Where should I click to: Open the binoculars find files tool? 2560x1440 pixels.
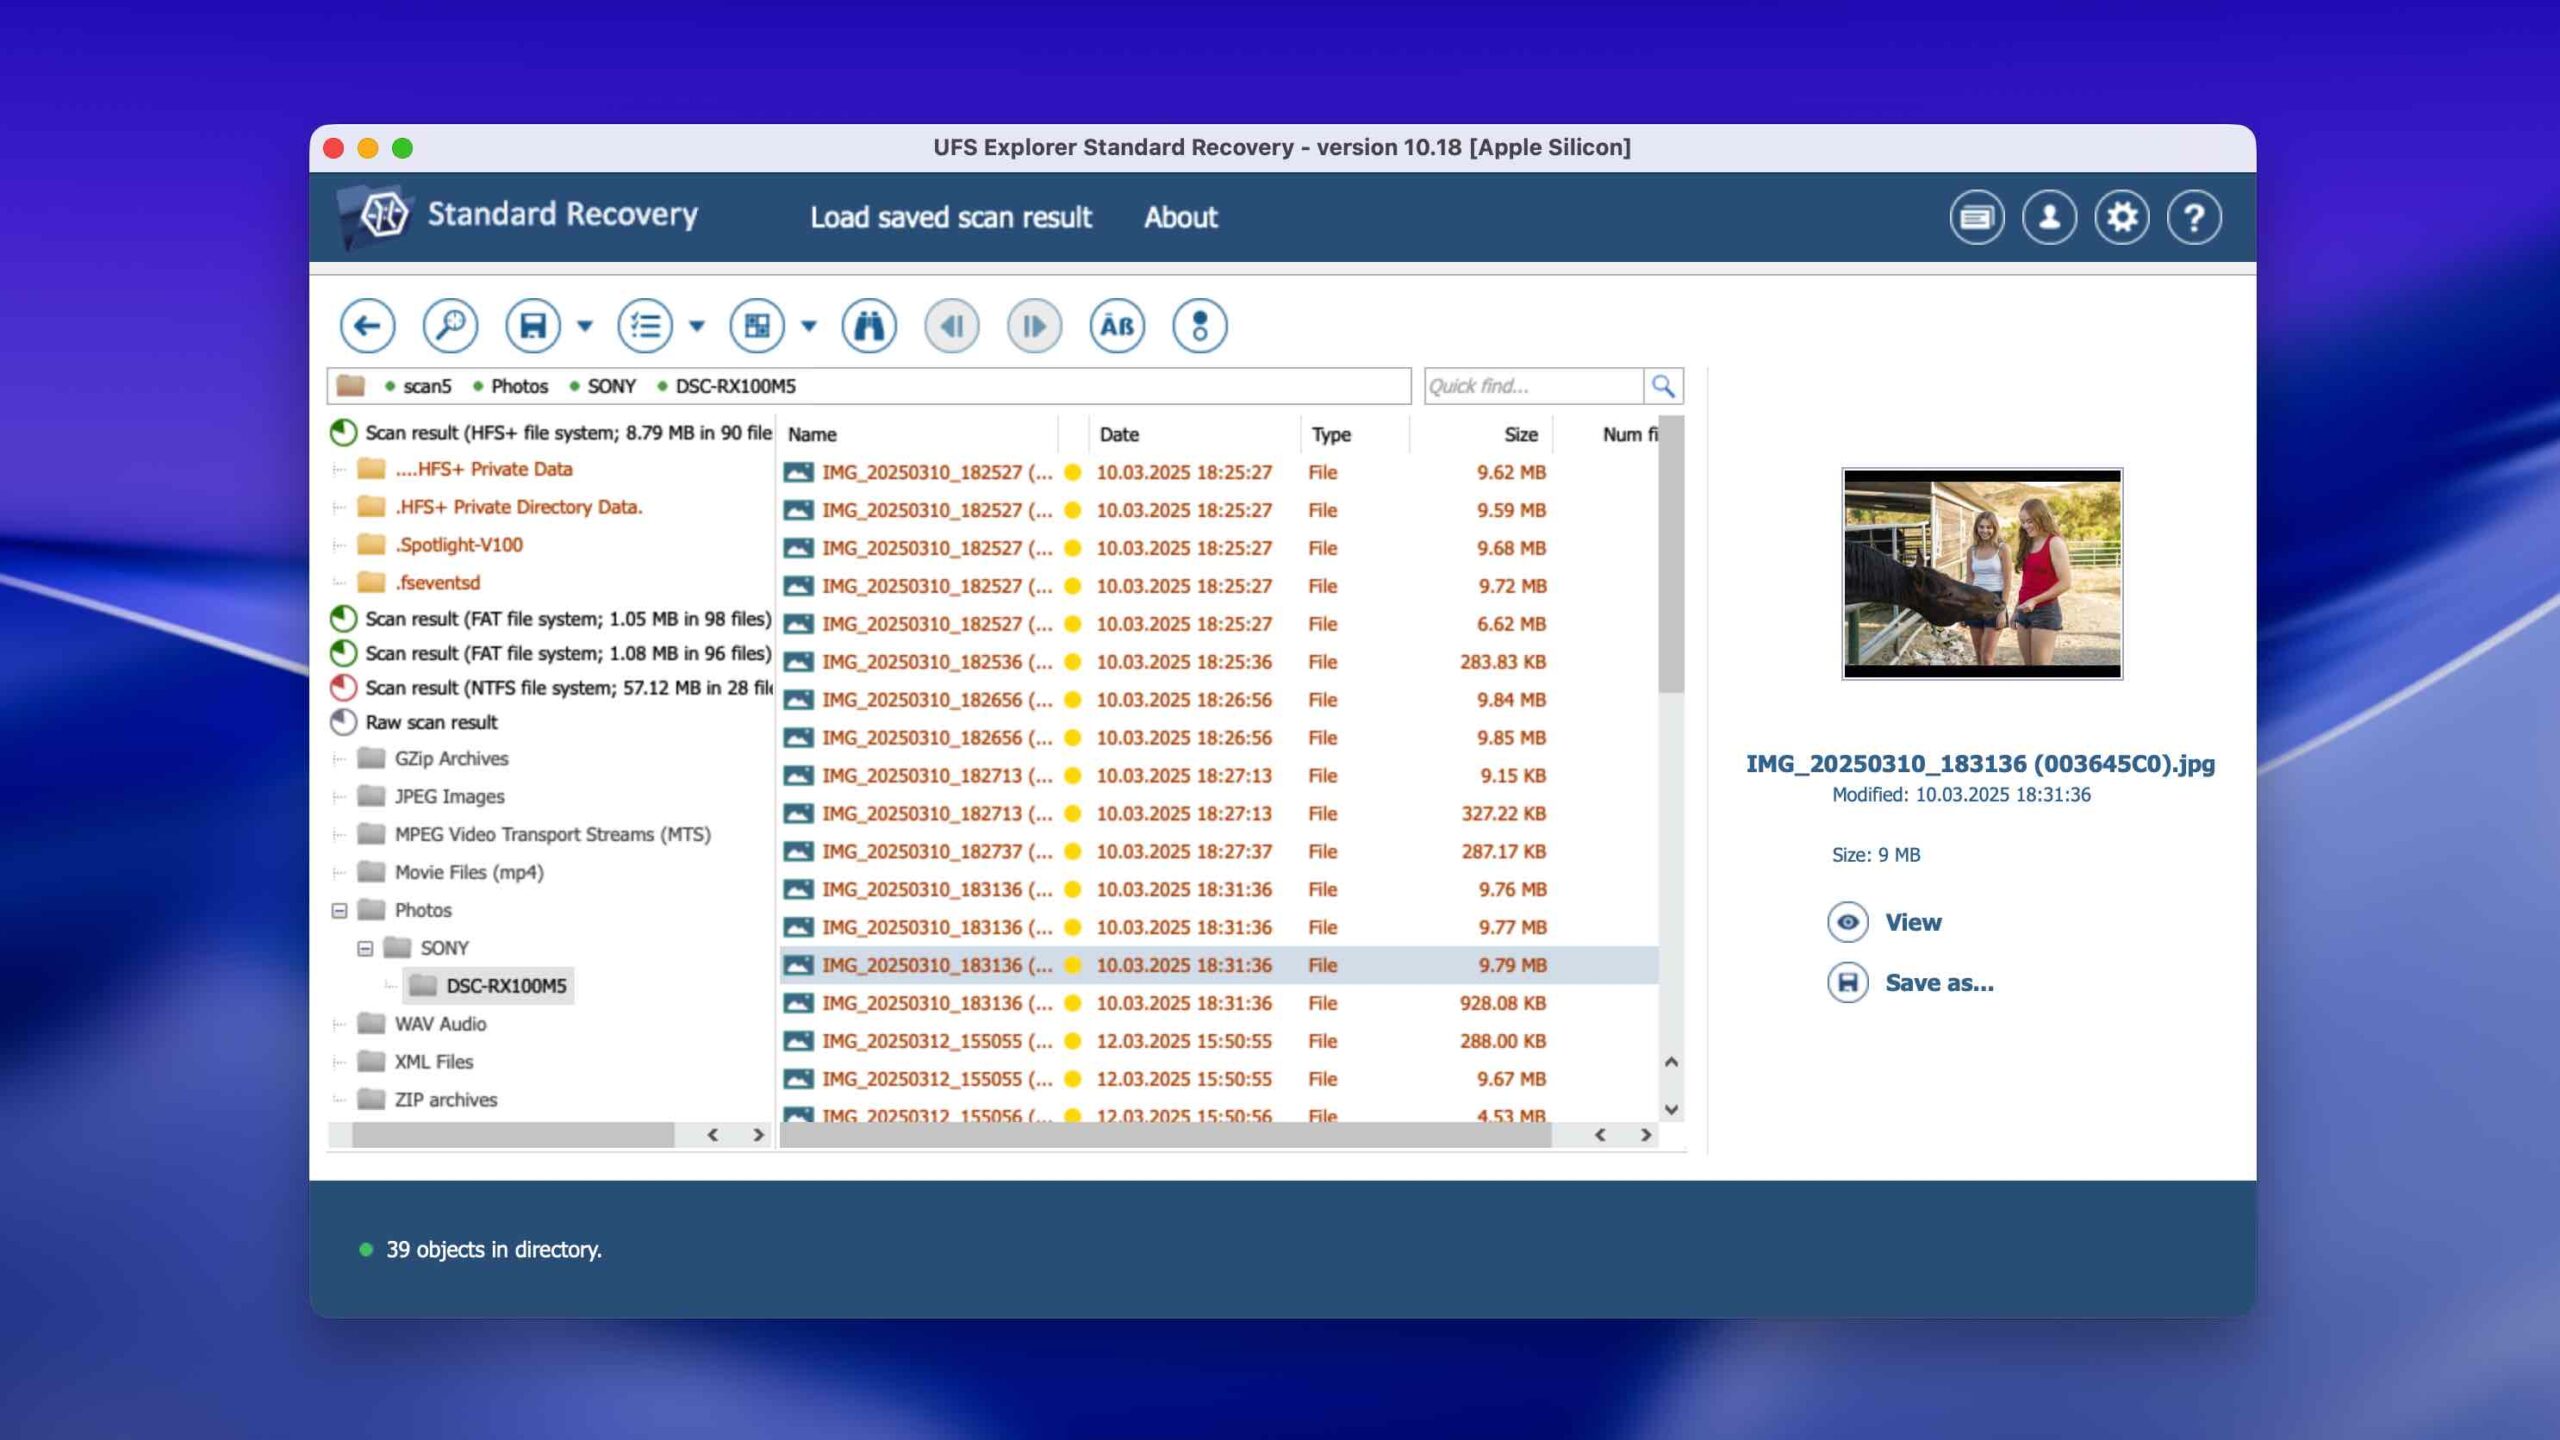(x=869, y=326)
